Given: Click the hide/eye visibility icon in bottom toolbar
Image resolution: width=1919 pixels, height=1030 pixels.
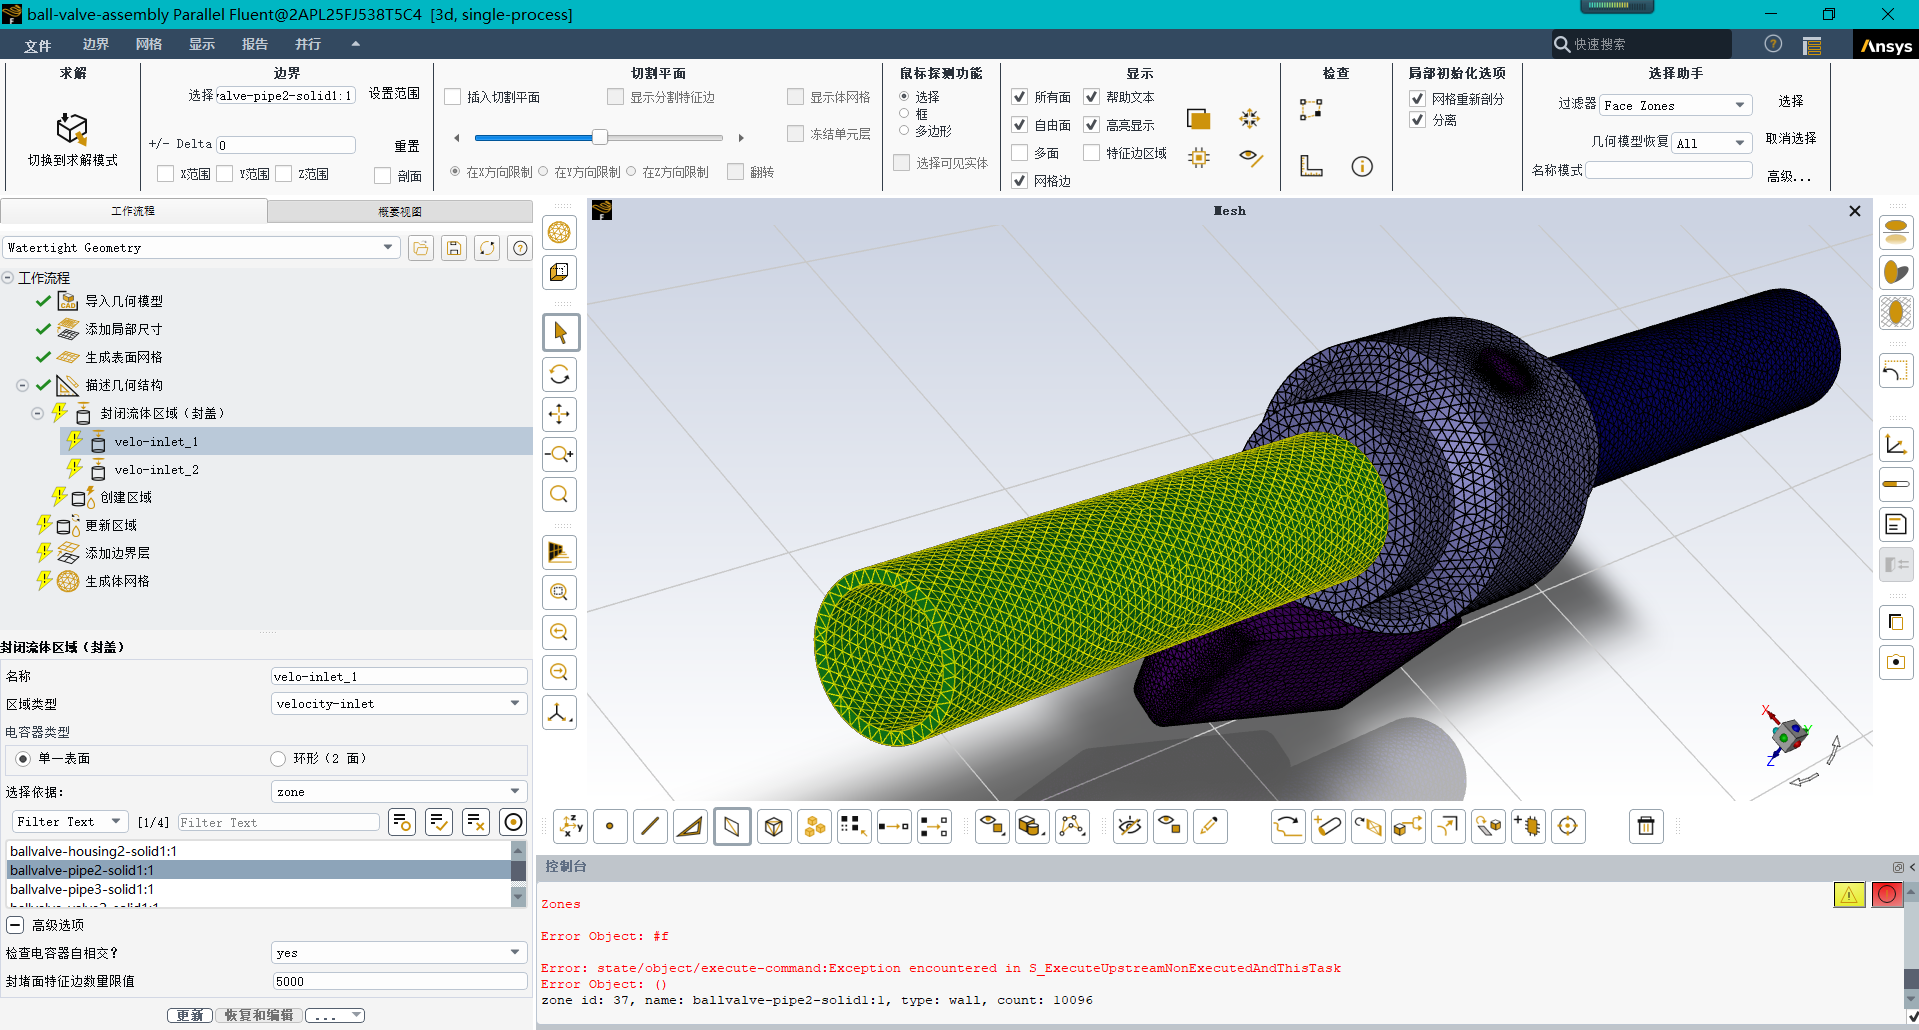Looking at the screenshot, I should (1130, 826).
